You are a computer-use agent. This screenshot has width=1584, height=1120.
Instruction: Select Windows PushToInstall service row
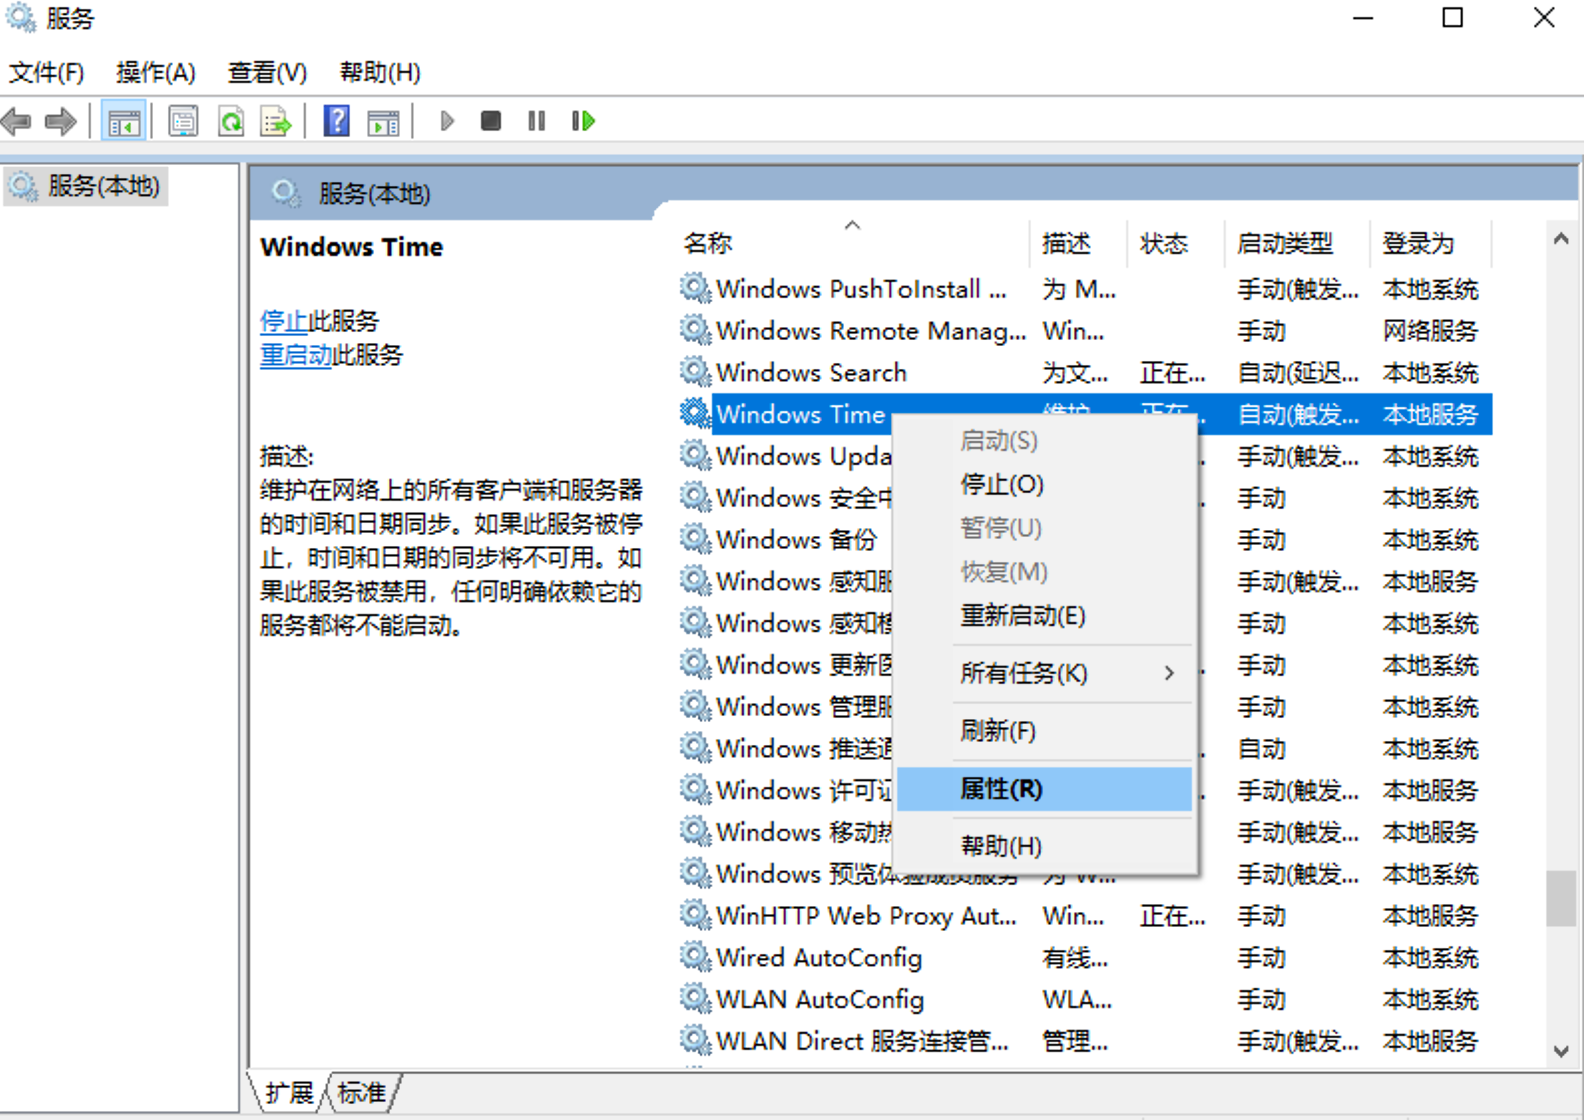pyautogui.click(x=1085, y=289)
